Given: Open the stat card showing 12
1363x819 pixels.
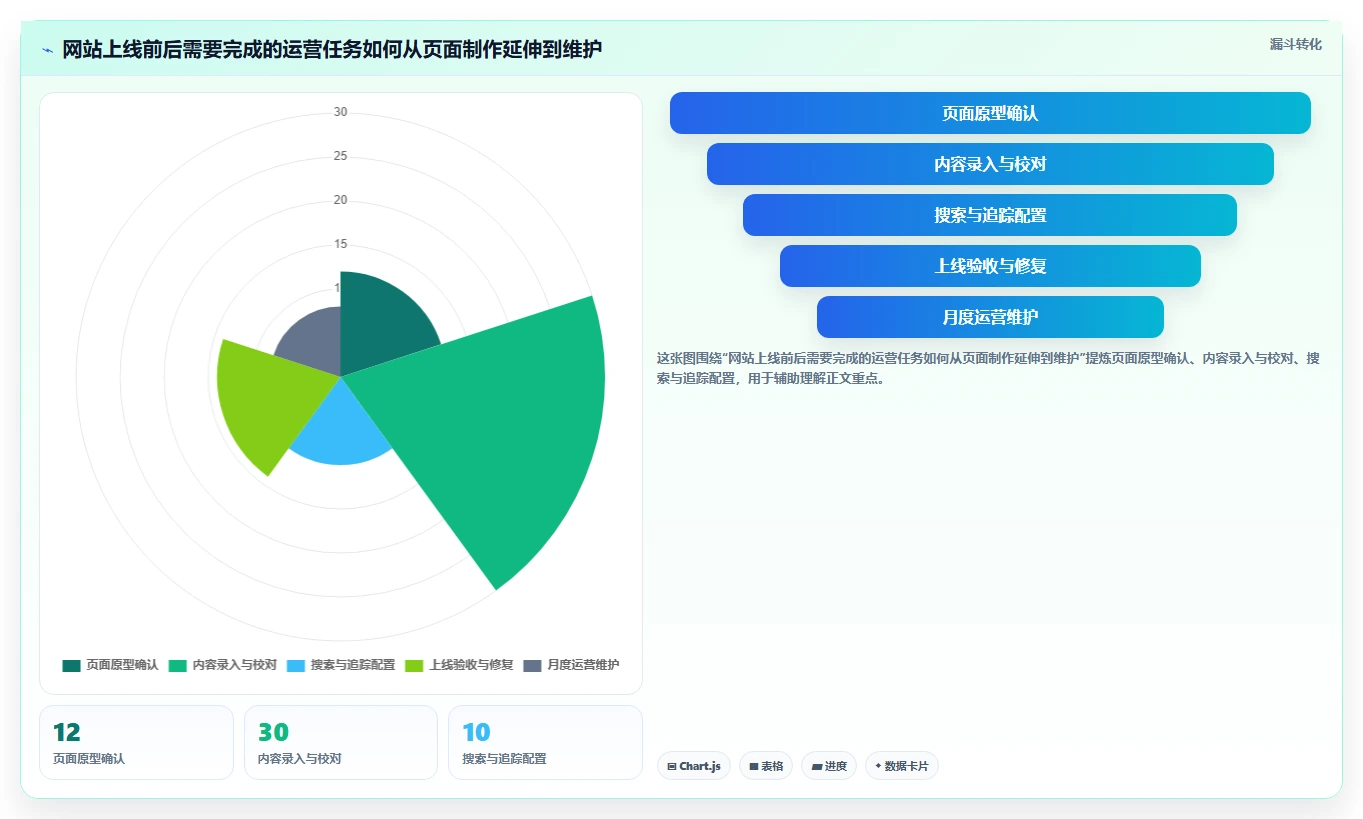Looking at the screenshot, I should 136,742.
